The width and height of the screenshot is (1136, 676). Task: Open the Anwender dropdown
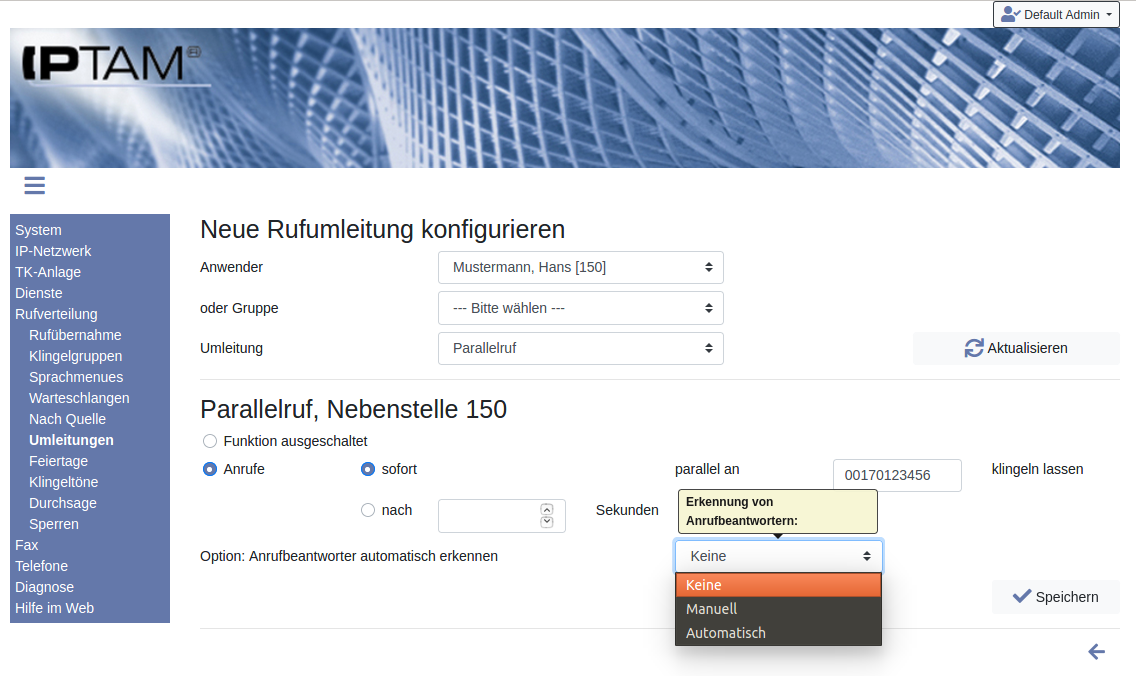pyautogui.click(x=580, y=267)
